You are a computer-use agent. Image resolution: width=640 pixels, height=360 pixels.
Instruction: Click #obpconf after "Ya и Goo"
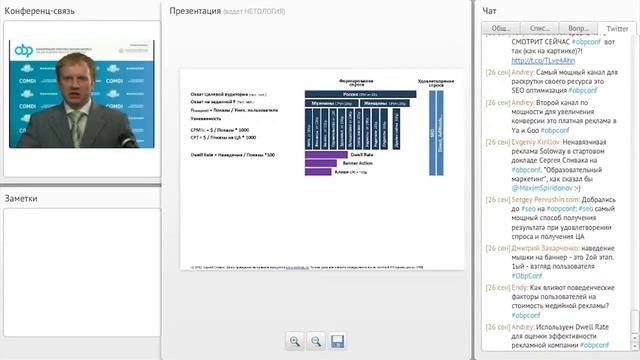click(555, 130)
